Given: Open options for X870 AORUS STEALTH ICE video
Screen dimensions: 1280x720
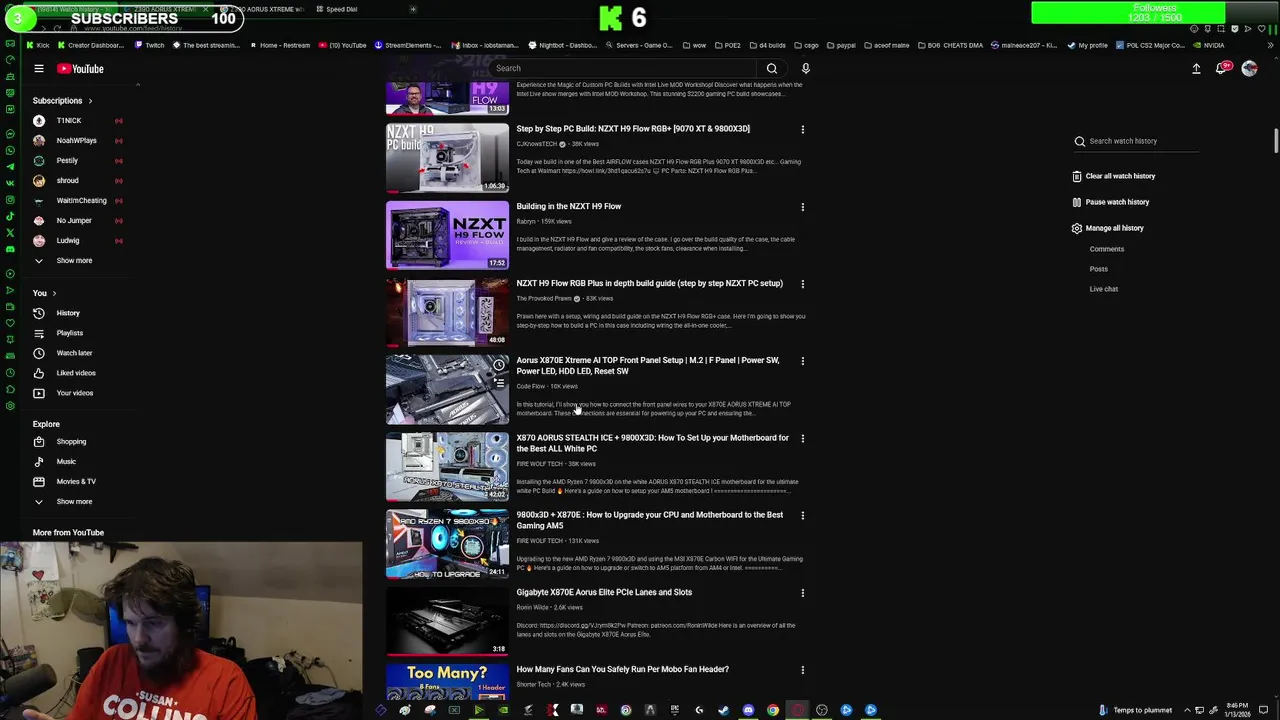Looking at the screenshot, I should 802,439.
